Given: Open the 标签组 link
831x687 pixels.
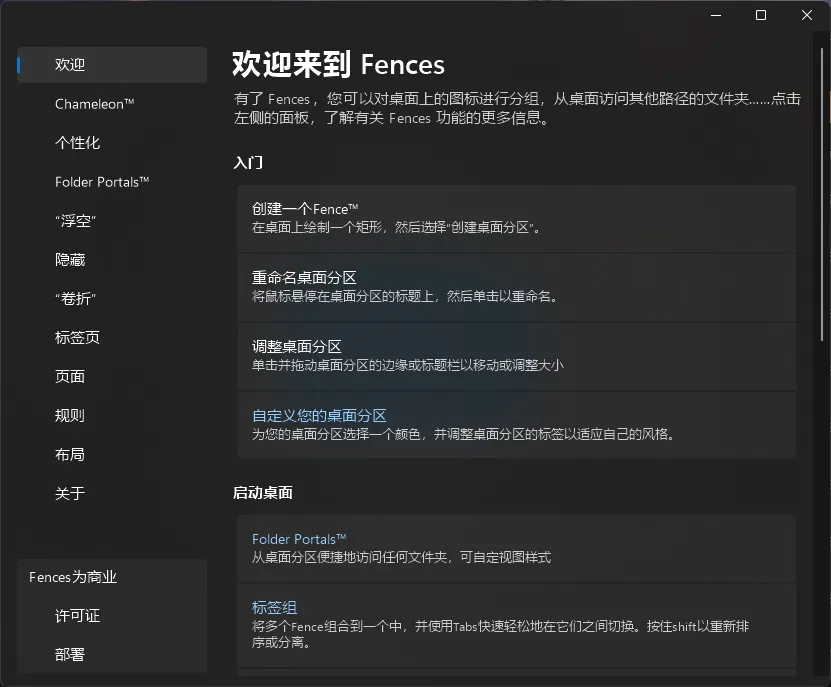Looking at the screenshot, I should [x=274, y=607].
